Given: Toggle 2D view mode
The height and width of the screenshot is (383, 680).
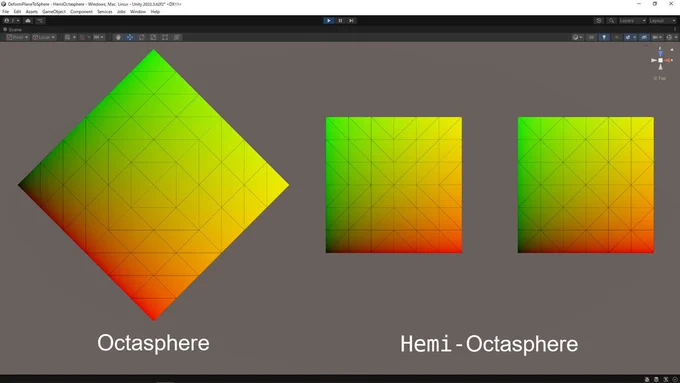Looking at the screenshot, I should [x=591, y=37].
